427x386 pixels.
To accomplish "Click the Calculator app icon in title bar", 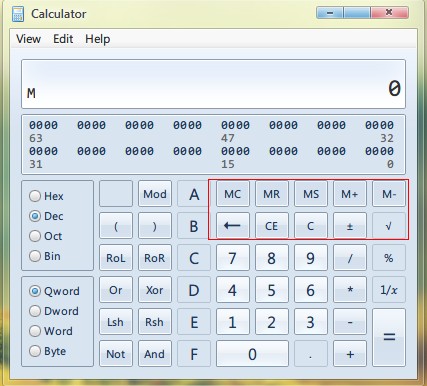I will (x=18, y=14).
